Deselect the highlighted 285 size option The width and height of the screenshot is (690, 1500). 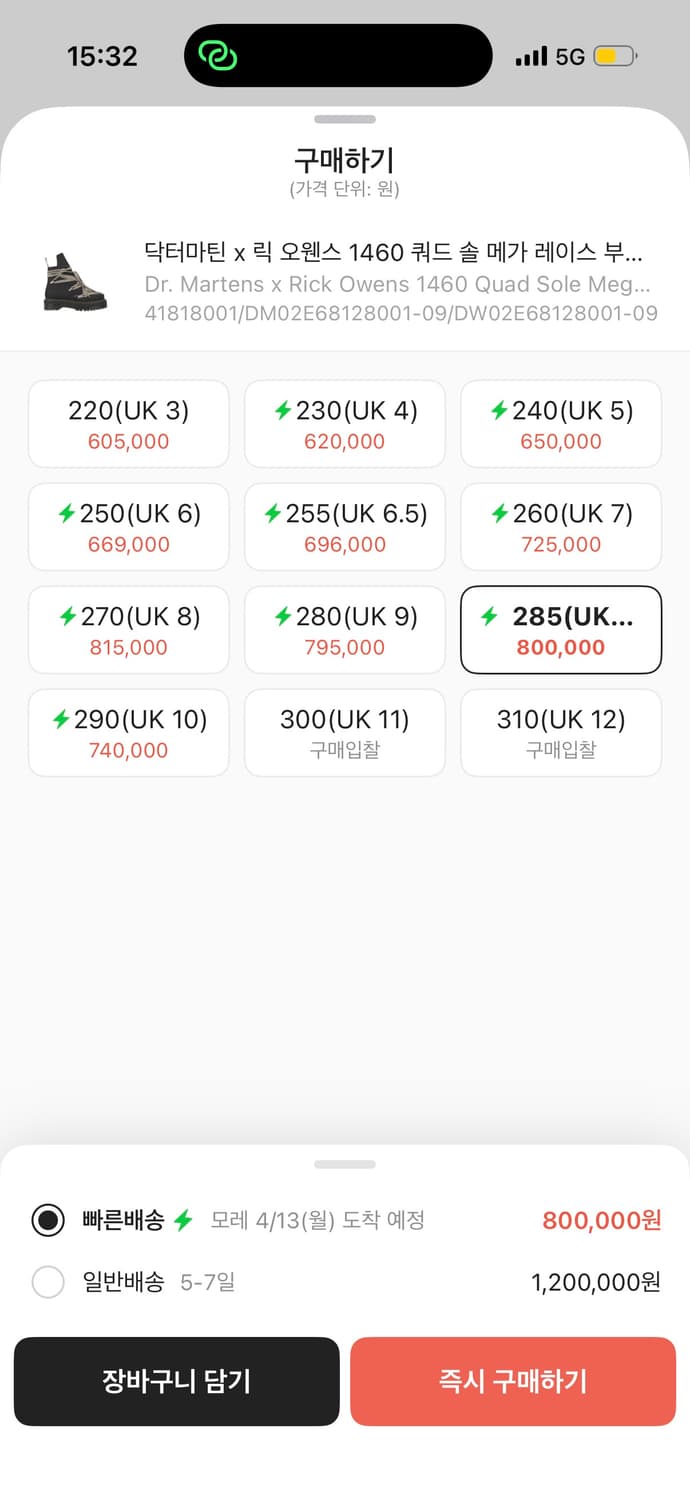click(560, 630)
